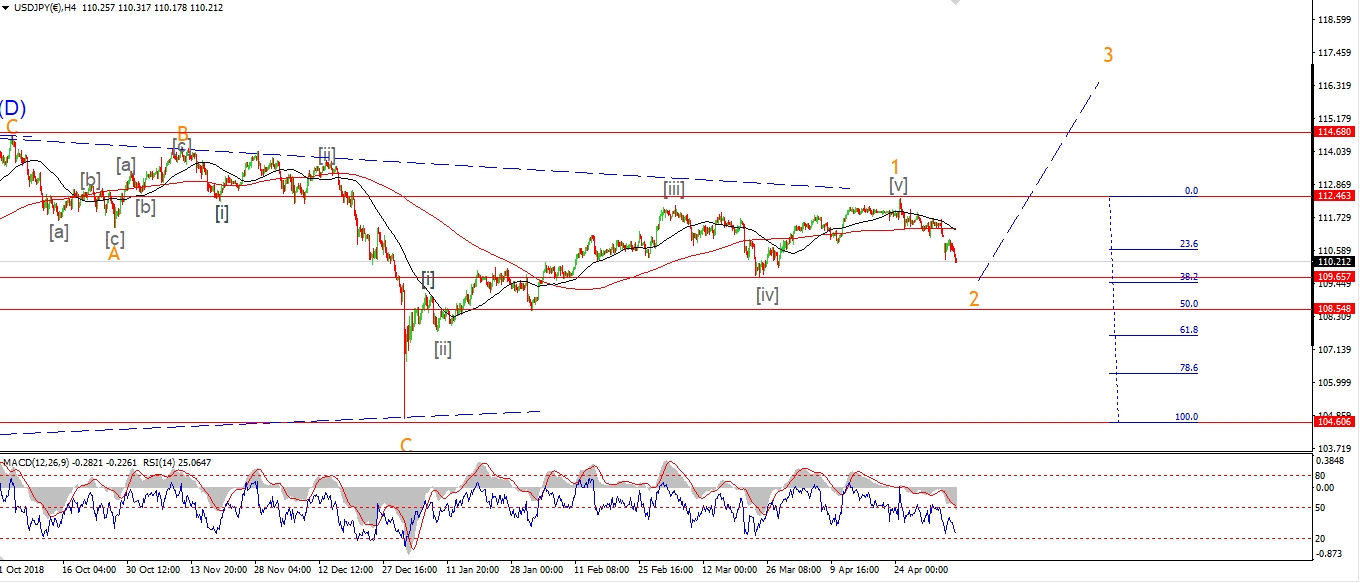Viewport: 1360px width, 583px height.
Task: Click the orange A wave label
Action: [114, 255]
